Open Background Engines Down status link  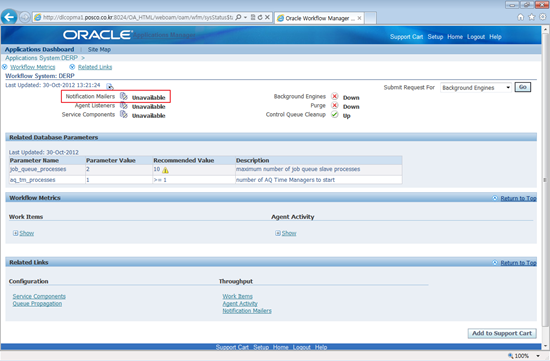click(351, 98)
